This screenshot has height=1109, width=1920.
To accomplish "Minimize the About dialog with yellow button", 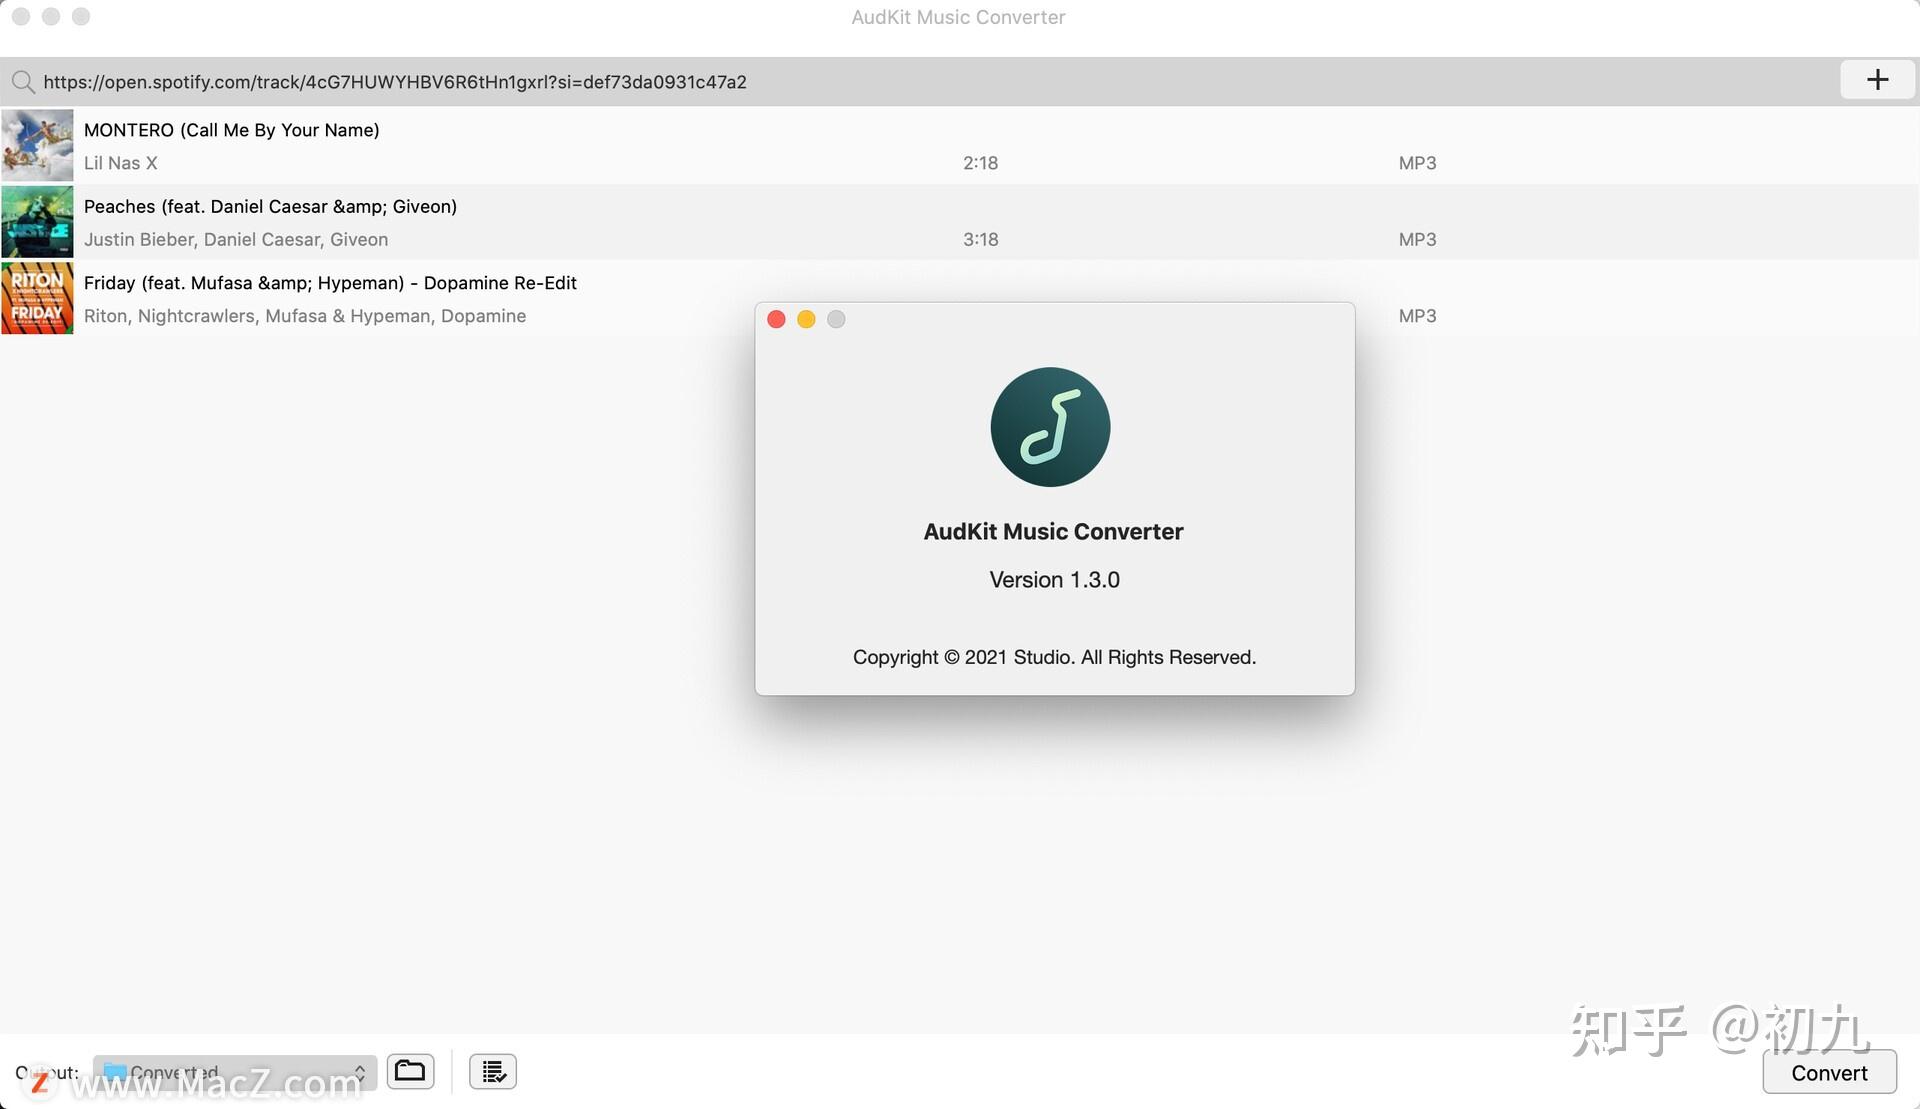I will tap(806, 319).
